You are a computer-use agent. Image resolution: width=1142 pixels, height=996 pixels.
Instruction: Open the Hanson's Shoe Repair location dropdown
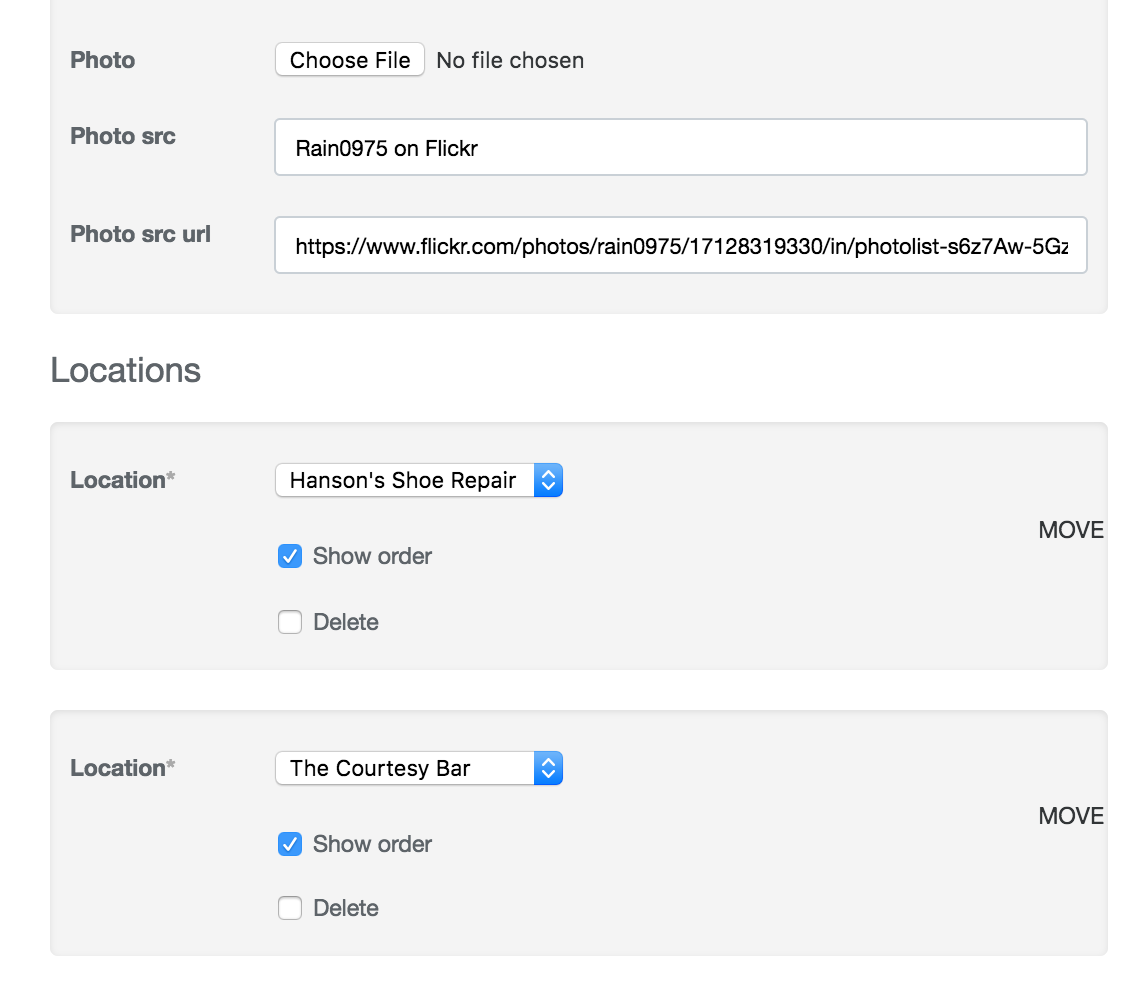419,480
